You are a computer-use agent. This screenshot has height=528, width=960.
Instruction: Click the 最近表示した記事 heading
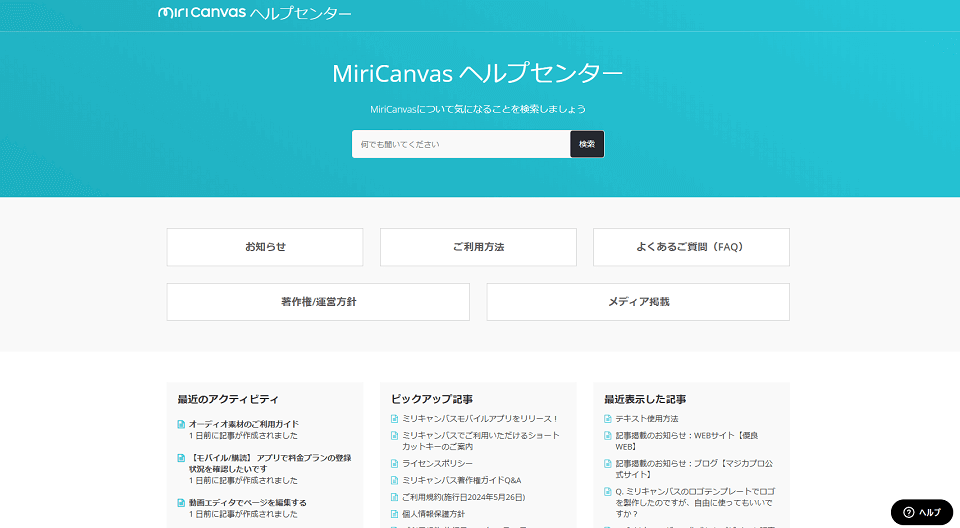(x=645, y=399)
